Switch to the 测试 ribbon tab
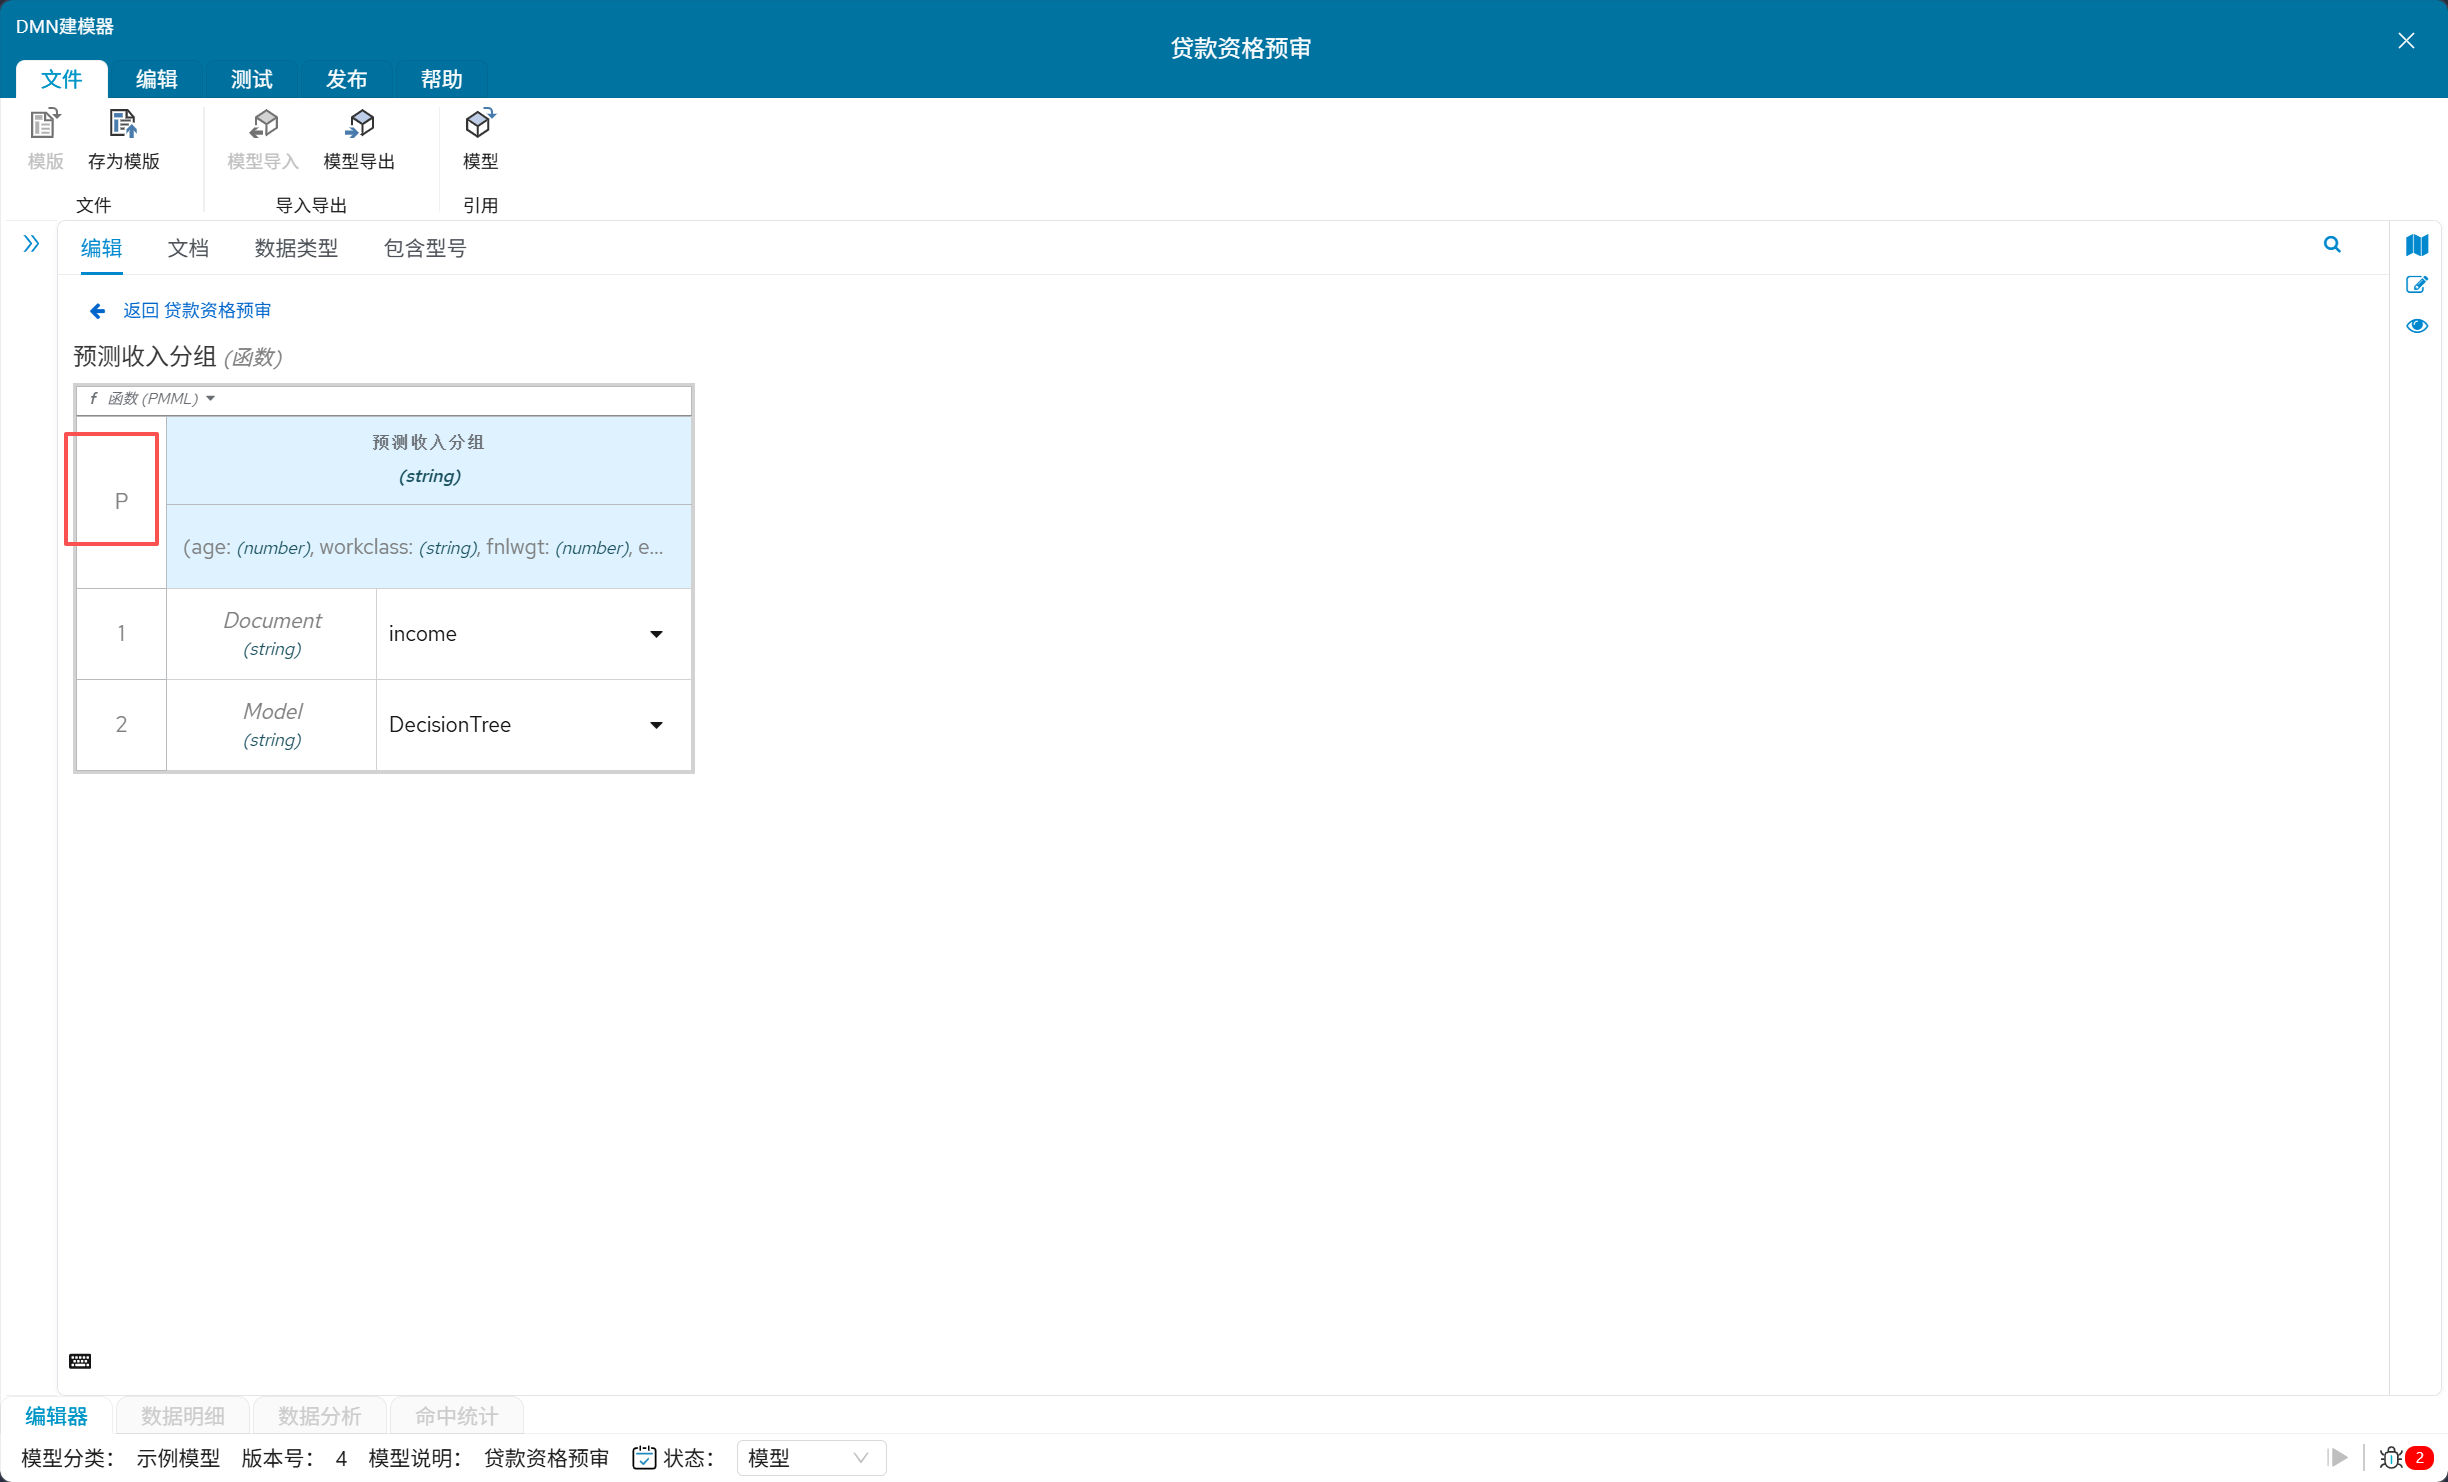 pyautogui.click(x=251, y=79)
